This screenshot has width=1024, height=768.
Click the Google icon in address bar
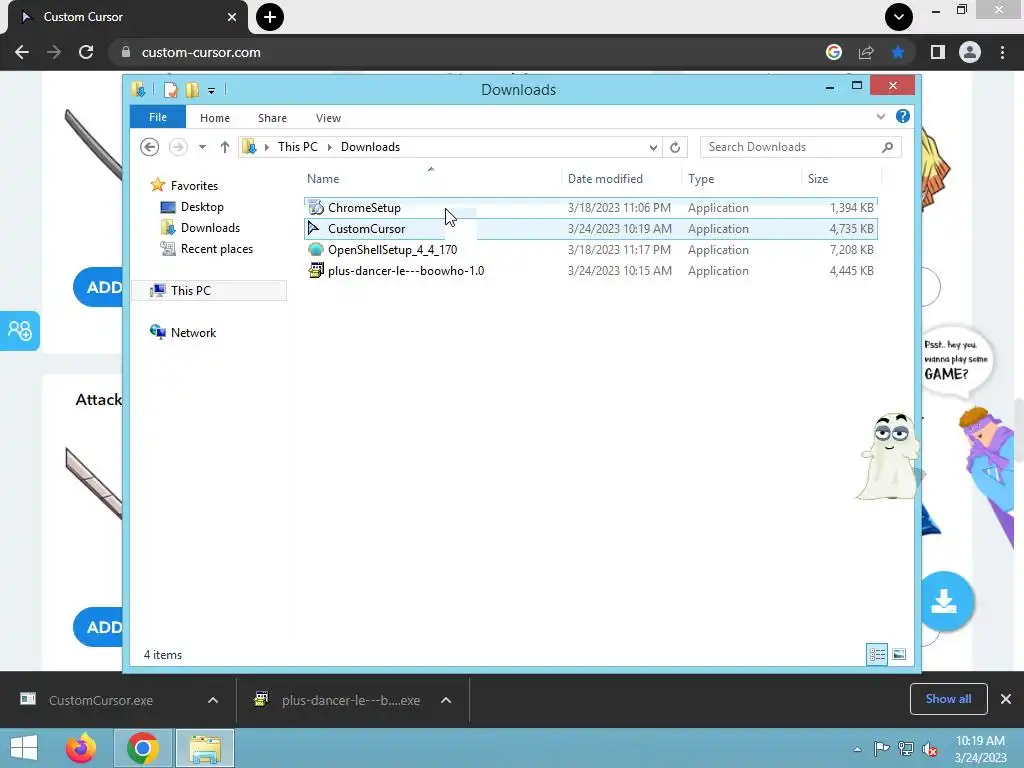coord(834,52)
